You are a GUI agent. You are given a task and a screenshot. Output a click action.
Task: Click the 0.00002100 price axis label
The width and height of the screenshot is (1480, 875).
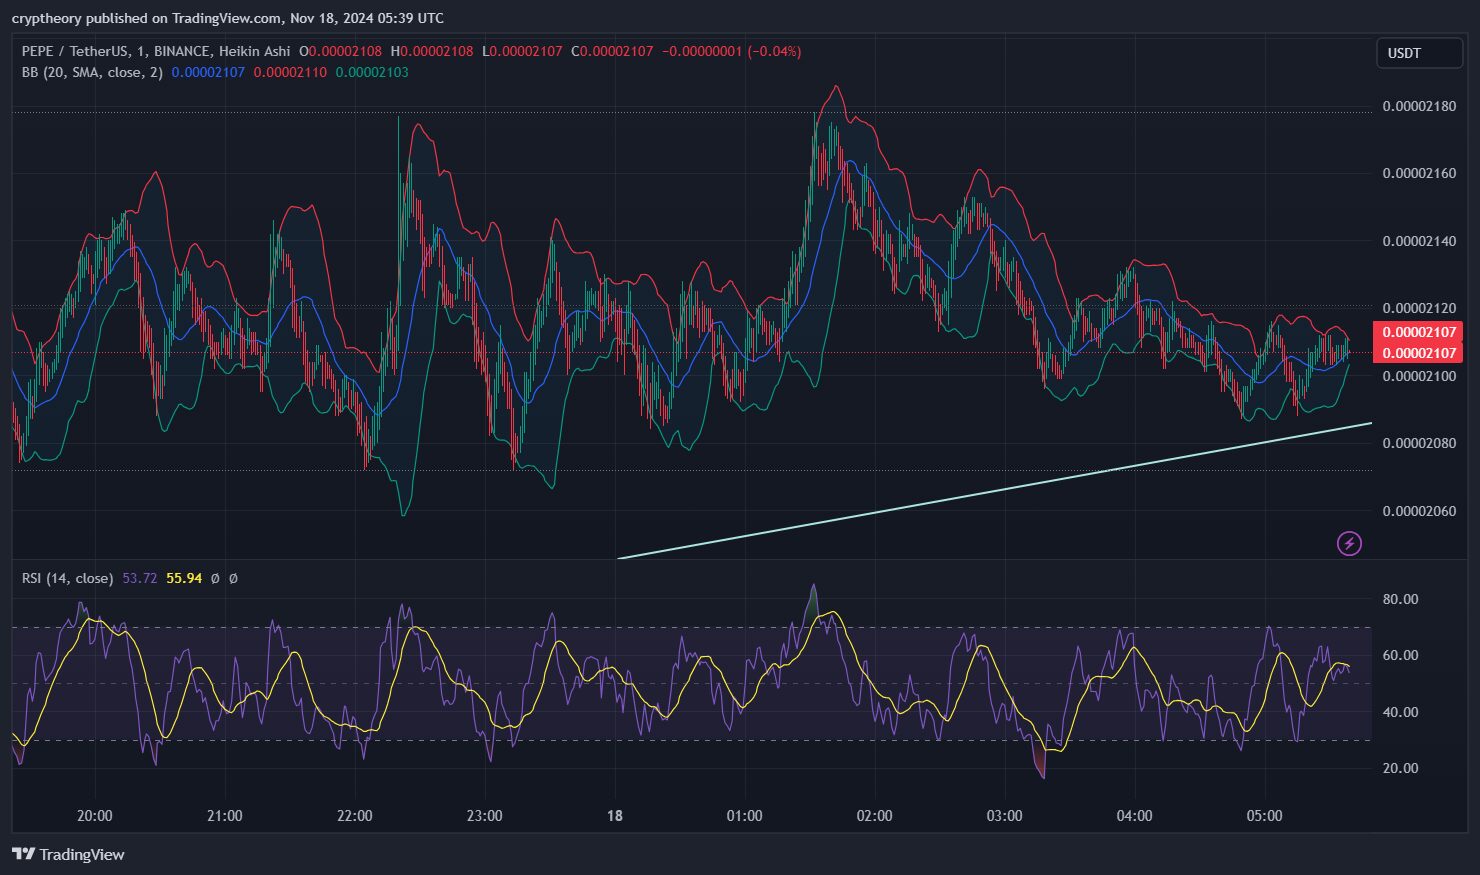[1419, 376]
